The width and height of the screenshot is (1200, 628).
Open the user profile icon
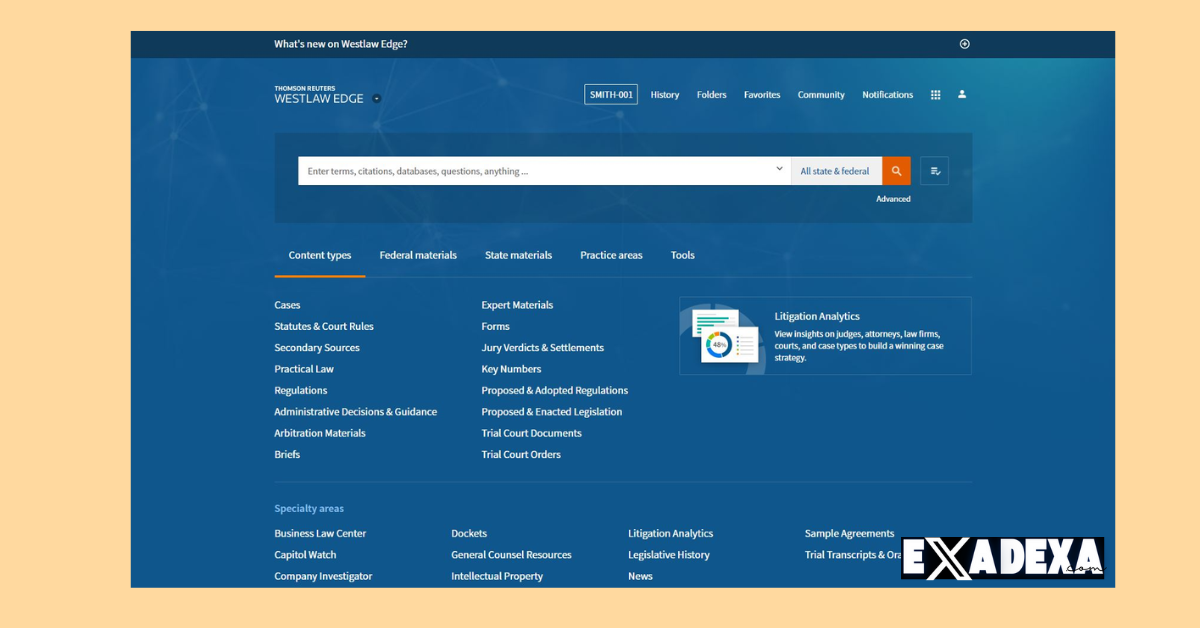tap(961, 94)
